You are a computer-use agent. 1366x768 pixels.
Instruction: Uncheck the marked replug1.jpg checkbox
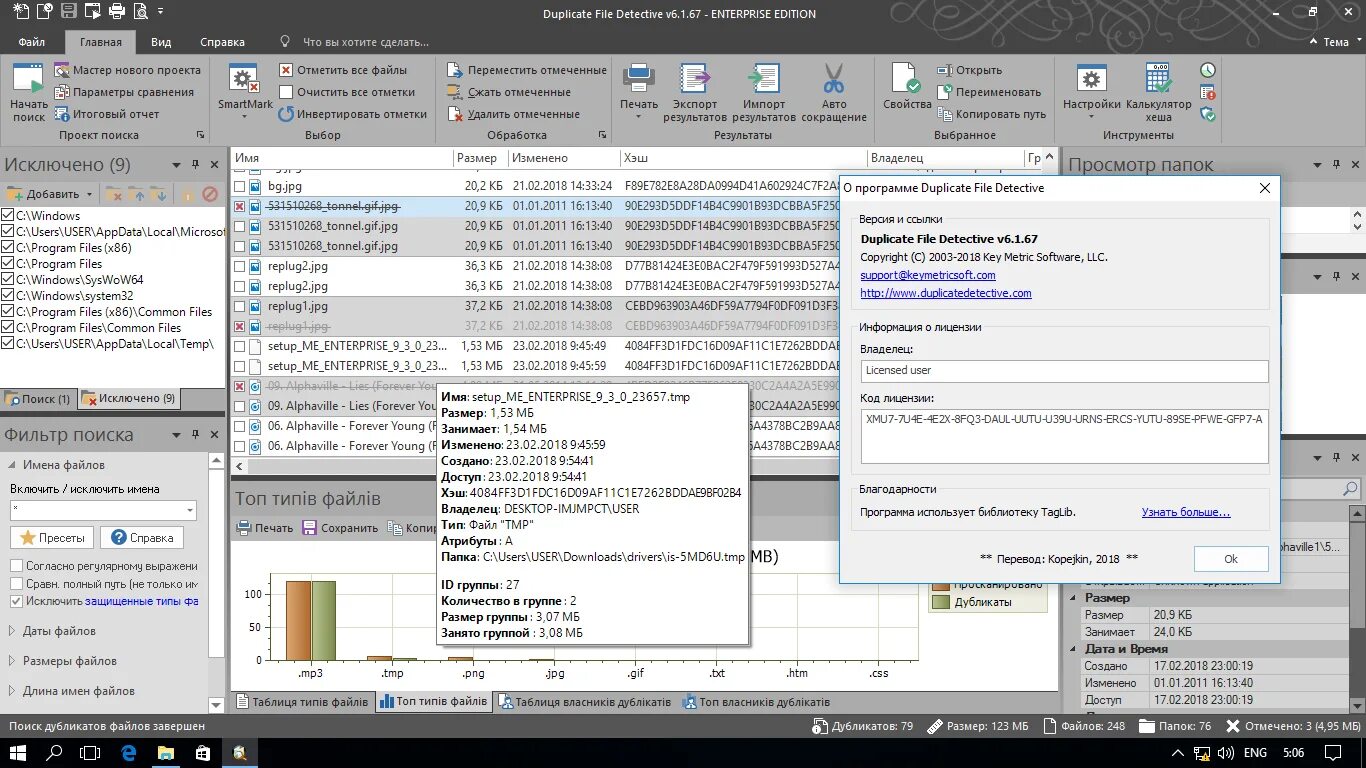coord(239,326)
